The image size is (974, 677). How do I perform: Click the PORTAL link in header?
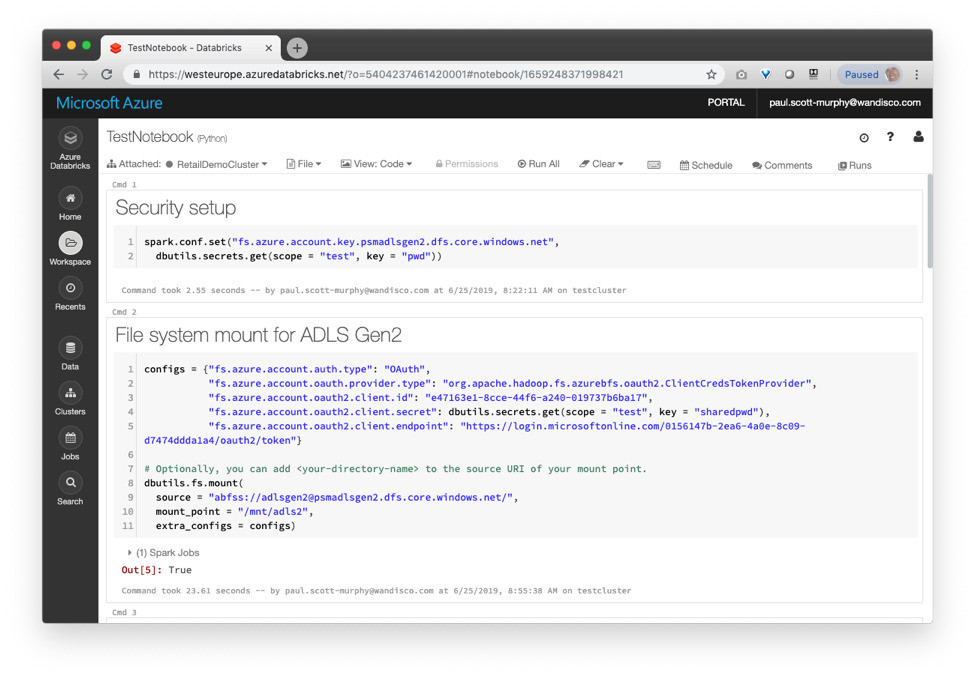726,103
